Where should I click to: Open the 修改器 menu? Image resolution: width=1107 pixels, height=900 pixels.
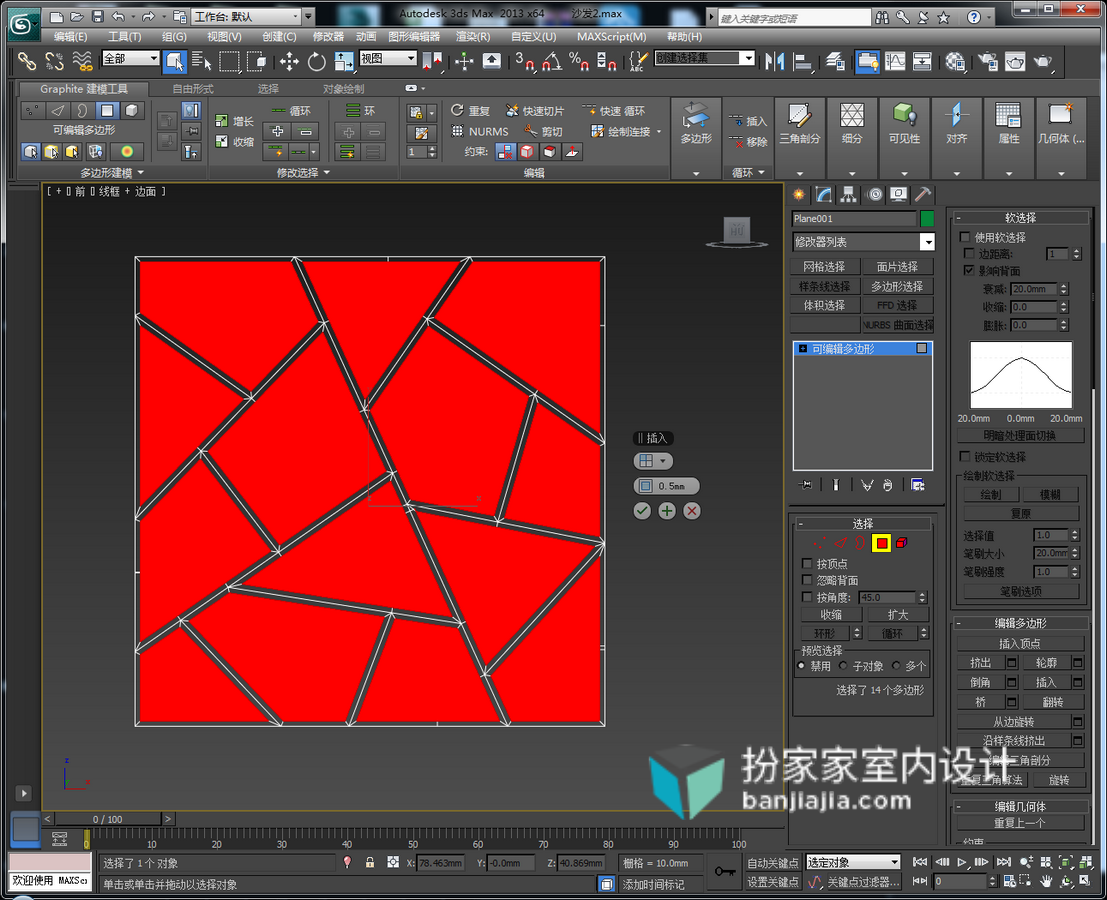click(328, 37)
